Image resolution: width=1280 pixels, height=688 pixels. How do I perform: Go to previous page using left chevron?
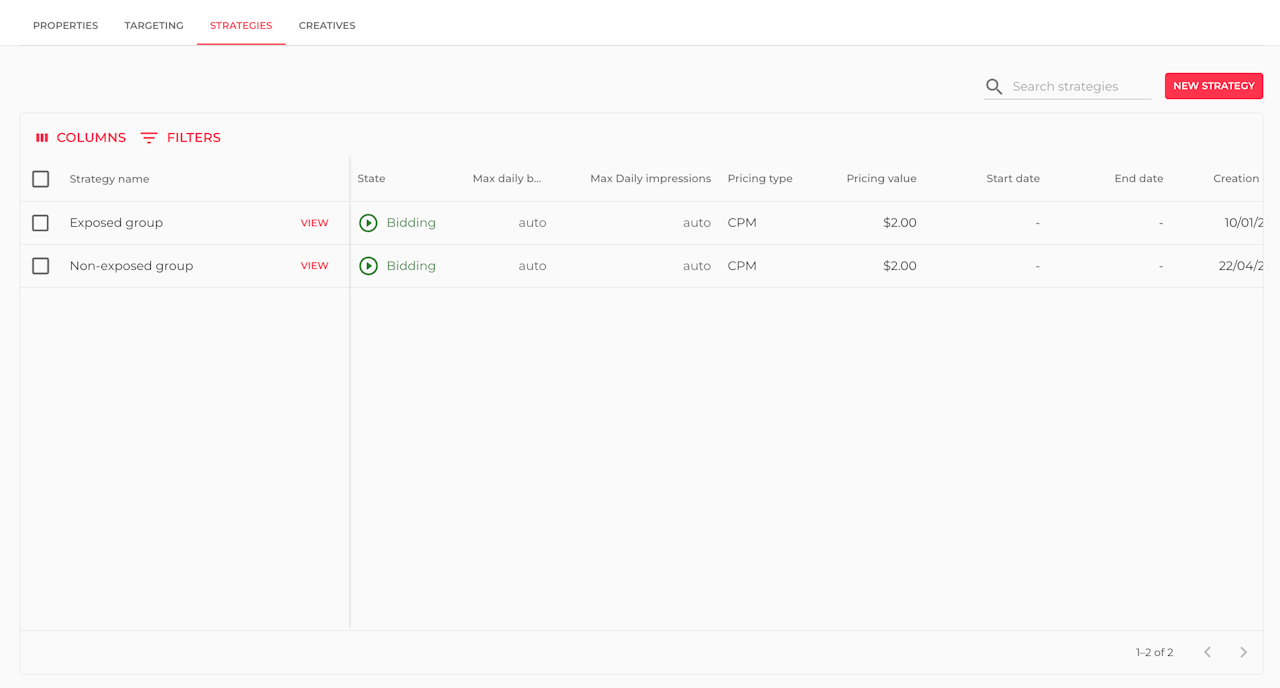click(1207, 652)
